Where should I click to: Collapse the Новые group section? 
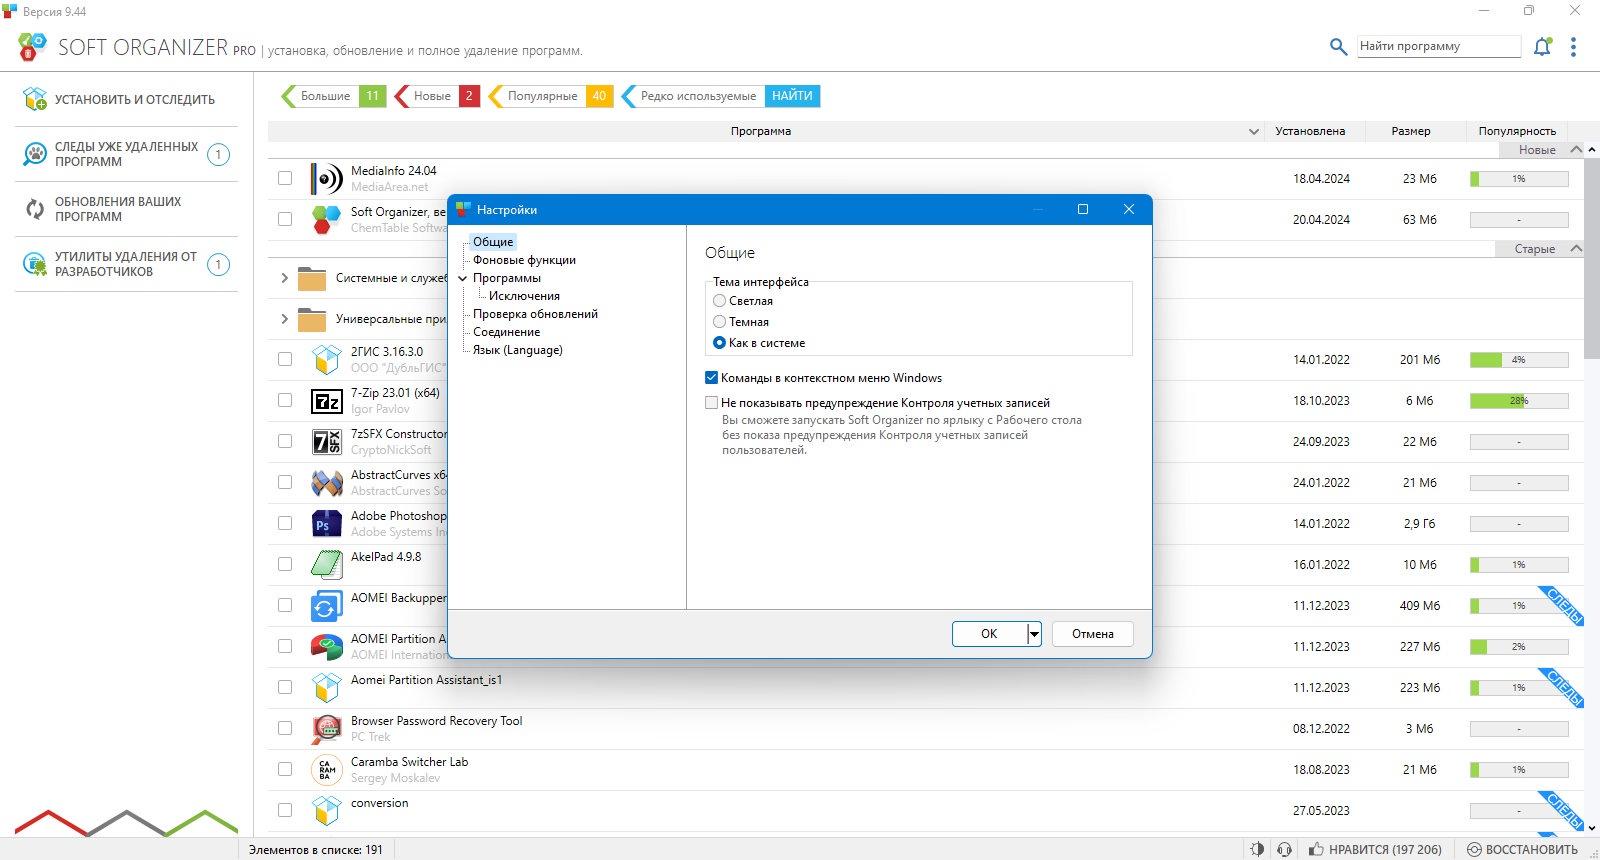coord(1577,149)
